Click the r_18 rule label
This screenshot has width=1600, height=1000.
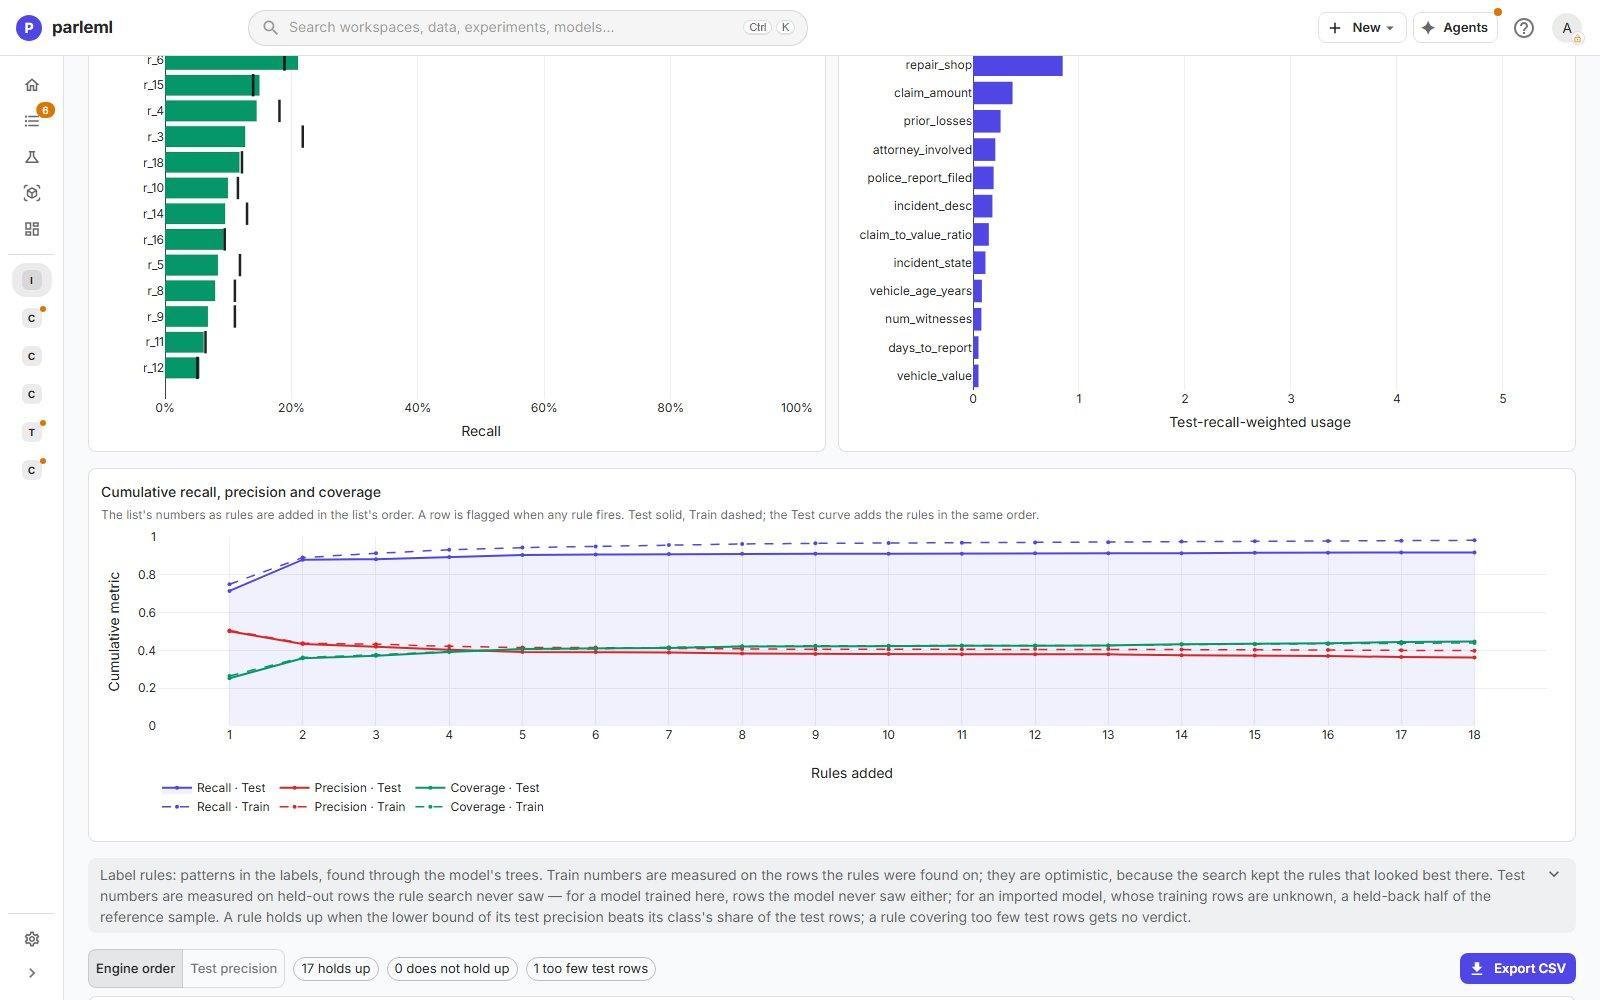[153, 163]
